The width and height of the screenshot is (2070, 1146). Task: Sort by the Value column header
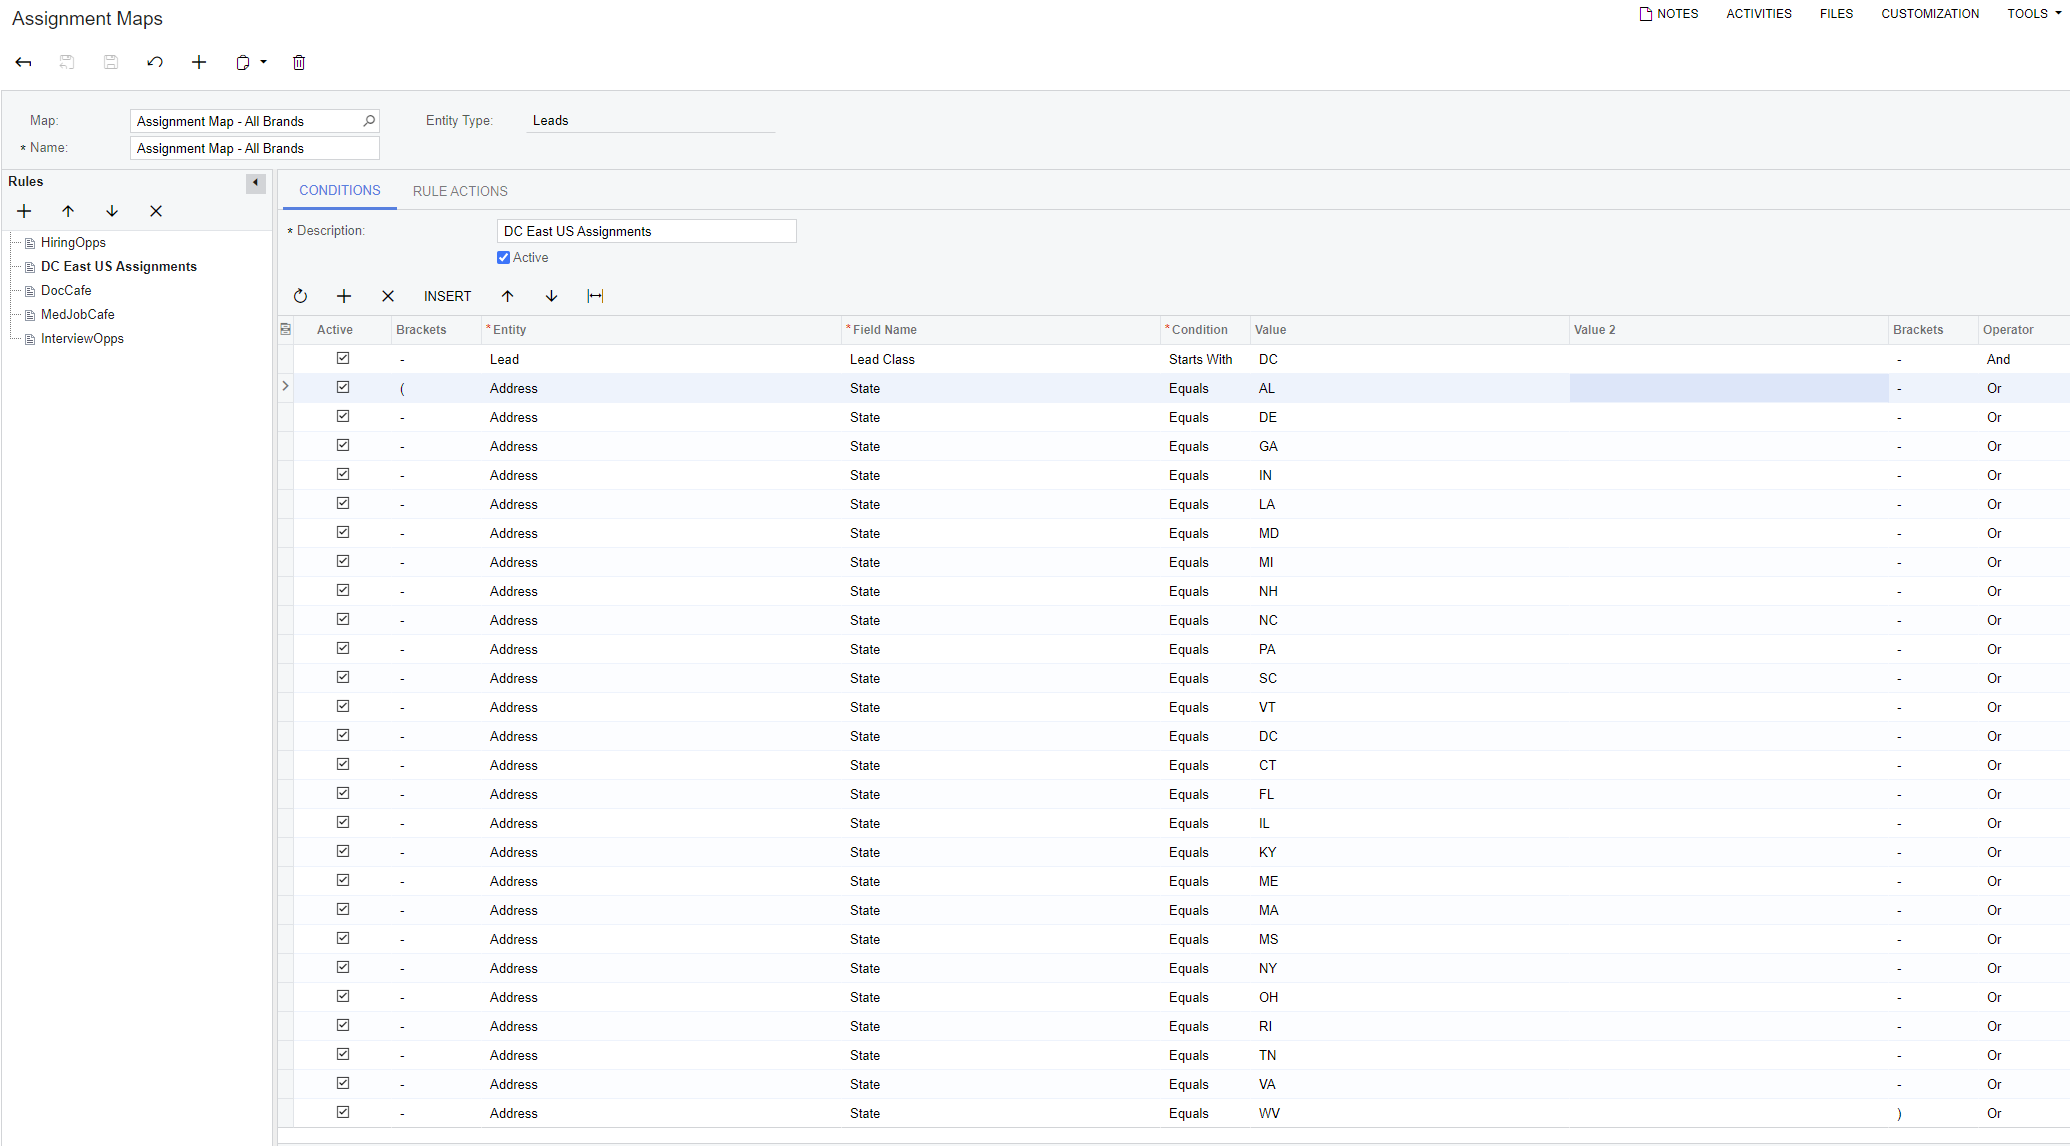tap(1410, 330)
